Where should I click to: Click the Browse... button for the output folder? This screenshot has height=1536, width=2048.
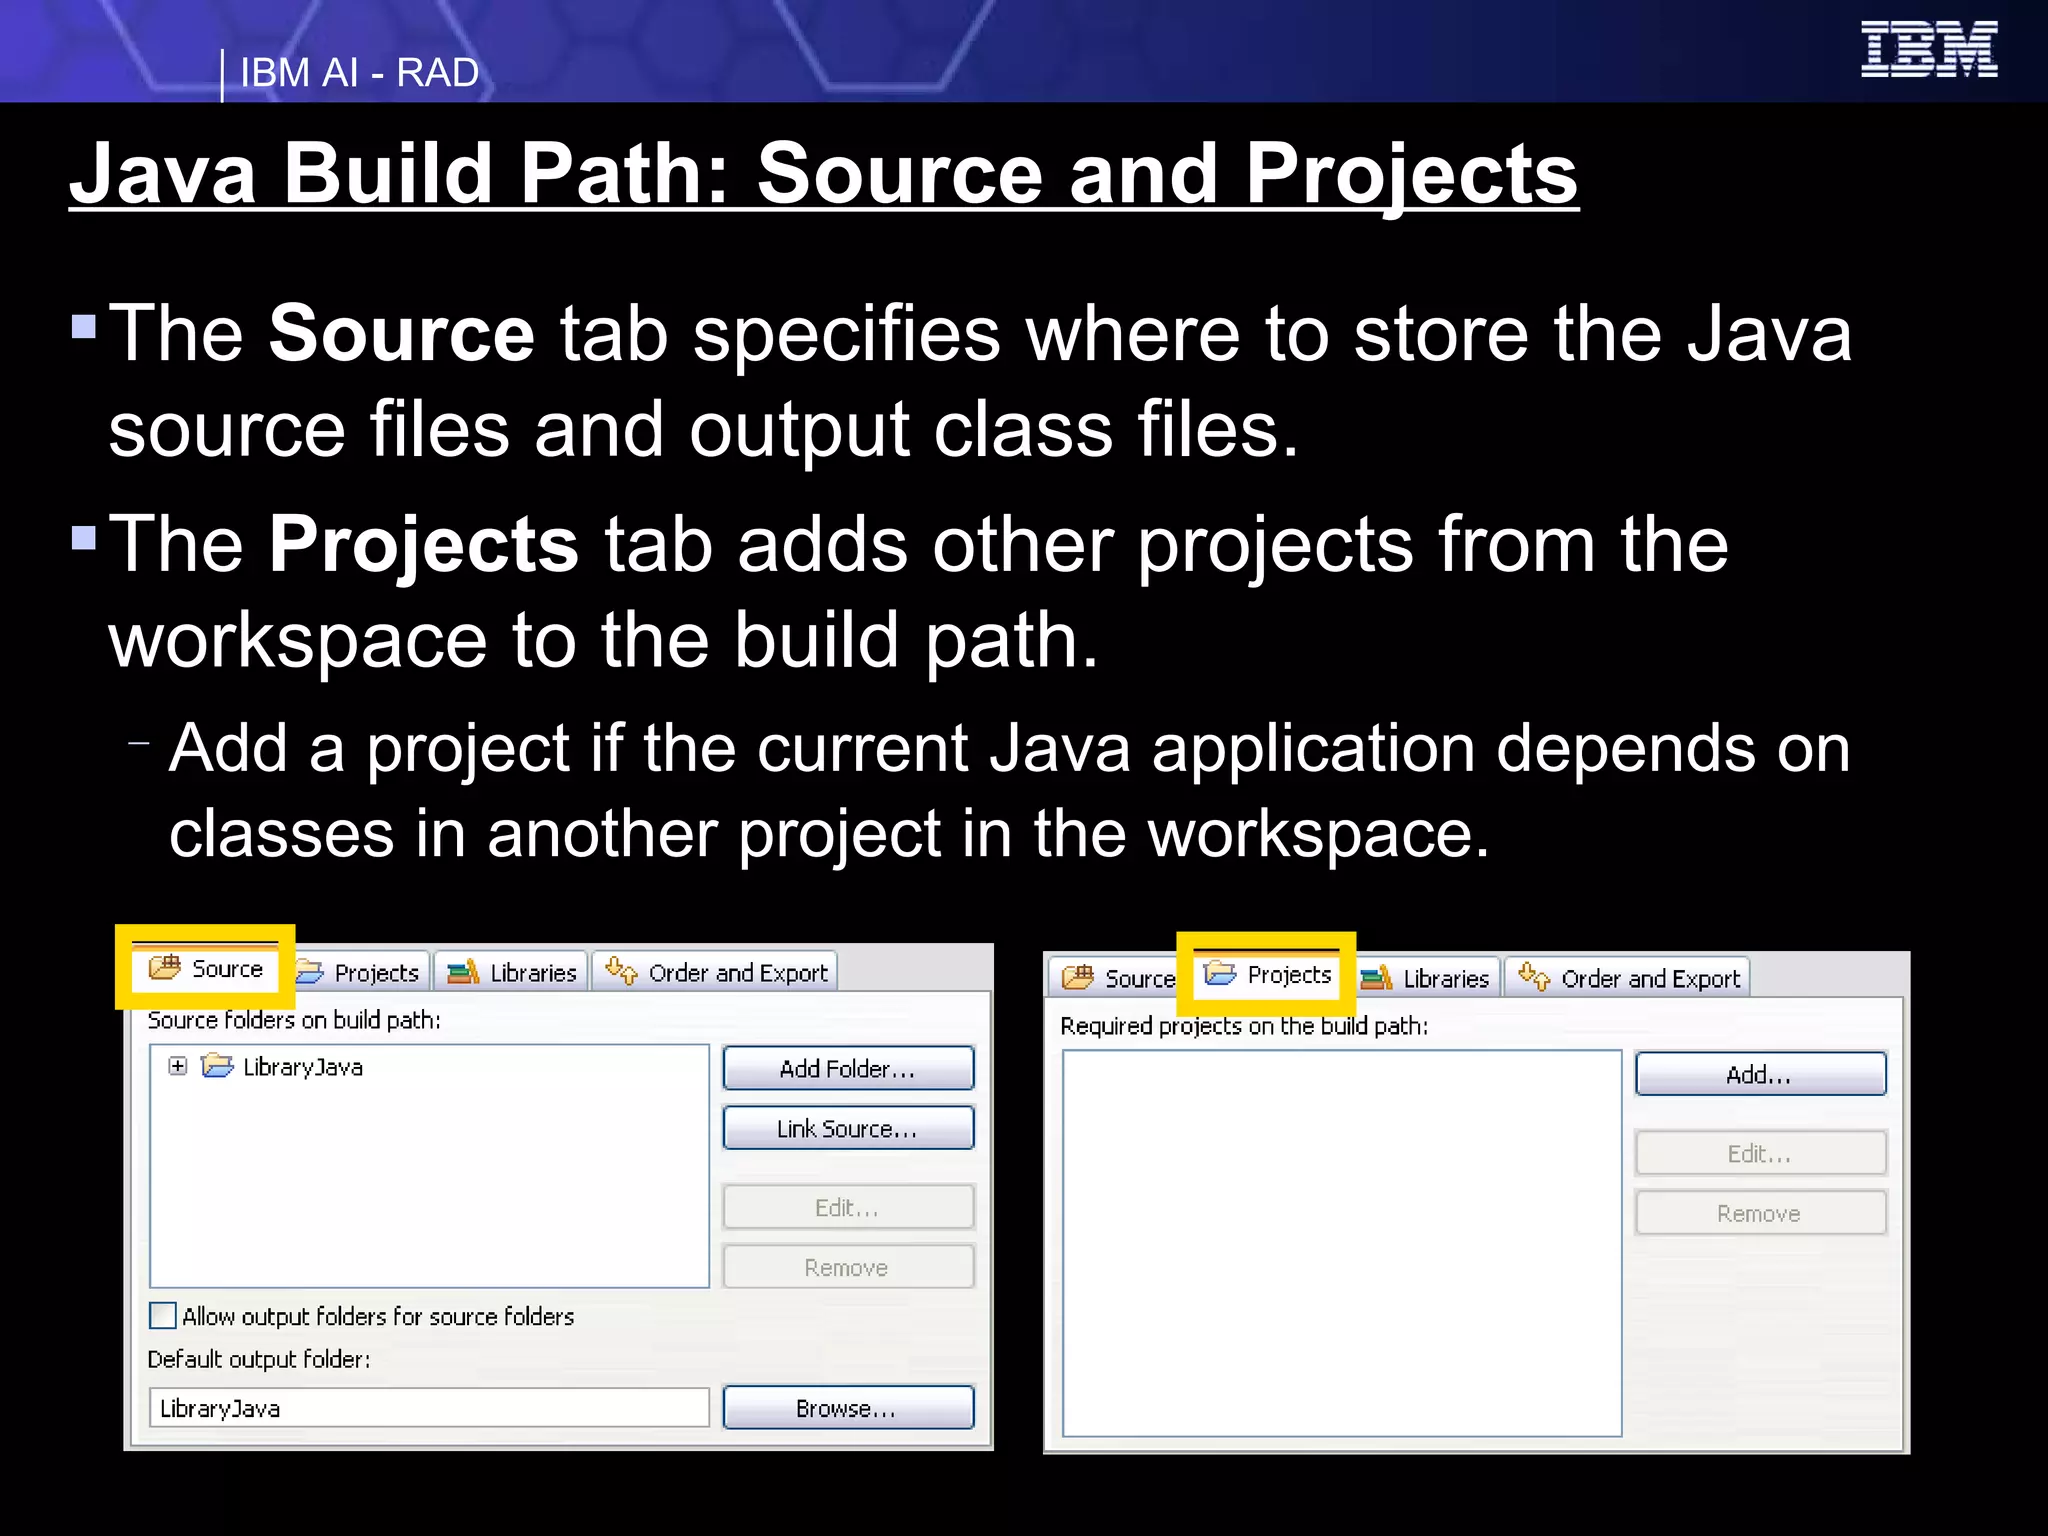848,1408
